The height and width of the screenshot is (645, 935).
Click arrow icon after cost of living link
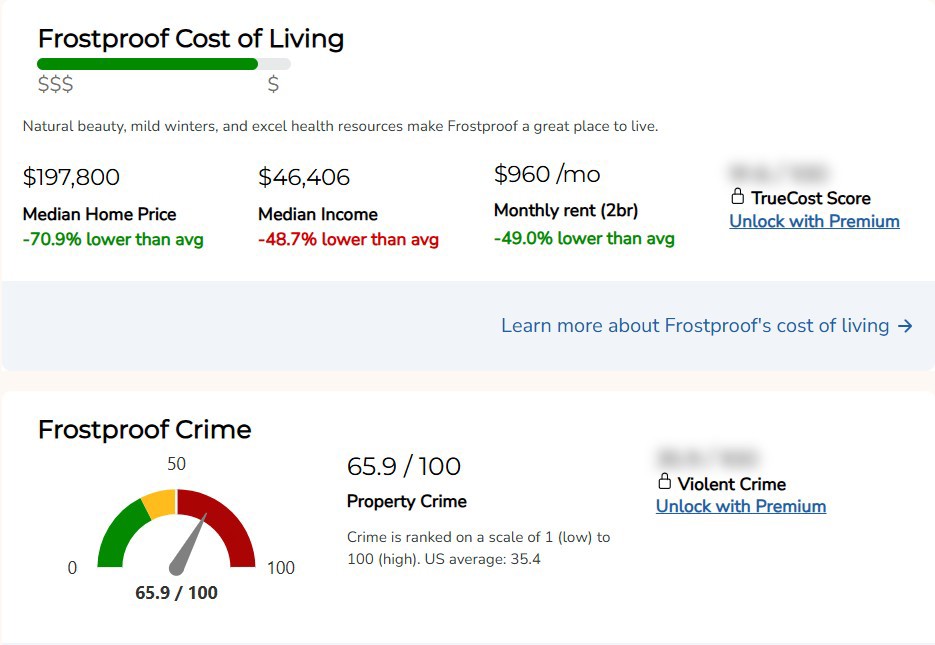coord(905,326)
